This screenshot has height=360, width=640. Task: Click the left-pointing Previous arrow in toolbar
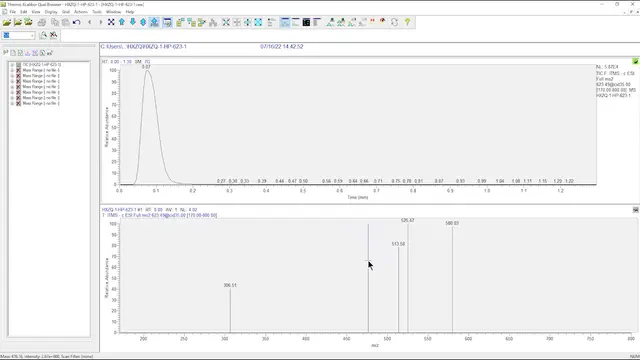click(x=90, y=22)
